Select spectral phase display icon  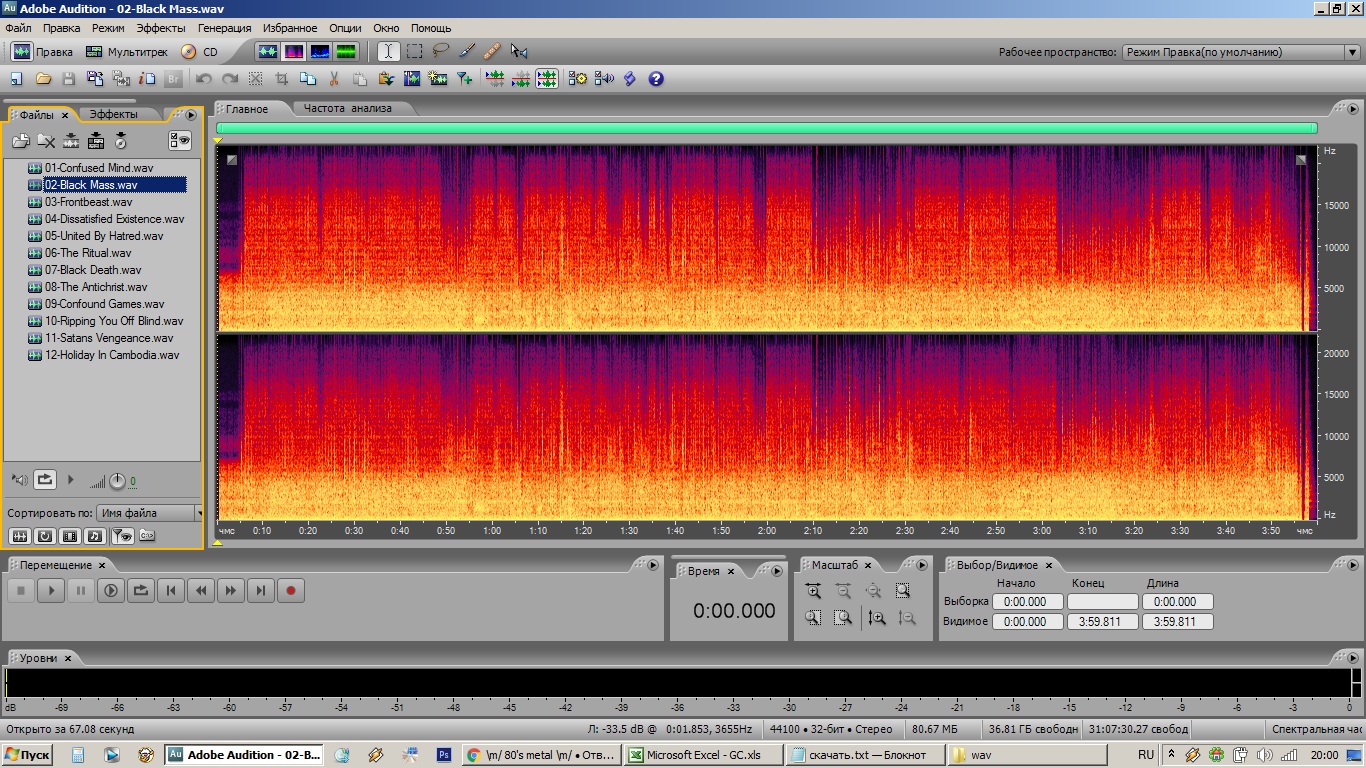346,52
